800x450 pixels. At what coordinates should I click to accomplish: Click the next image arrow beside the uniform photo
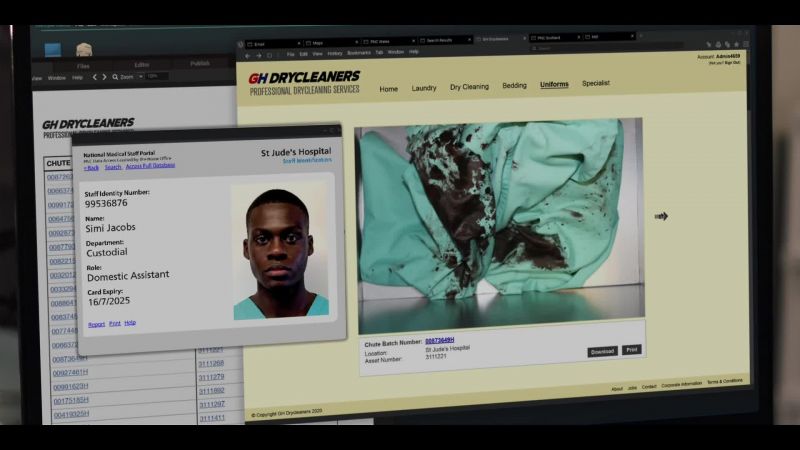pos(661,216)
